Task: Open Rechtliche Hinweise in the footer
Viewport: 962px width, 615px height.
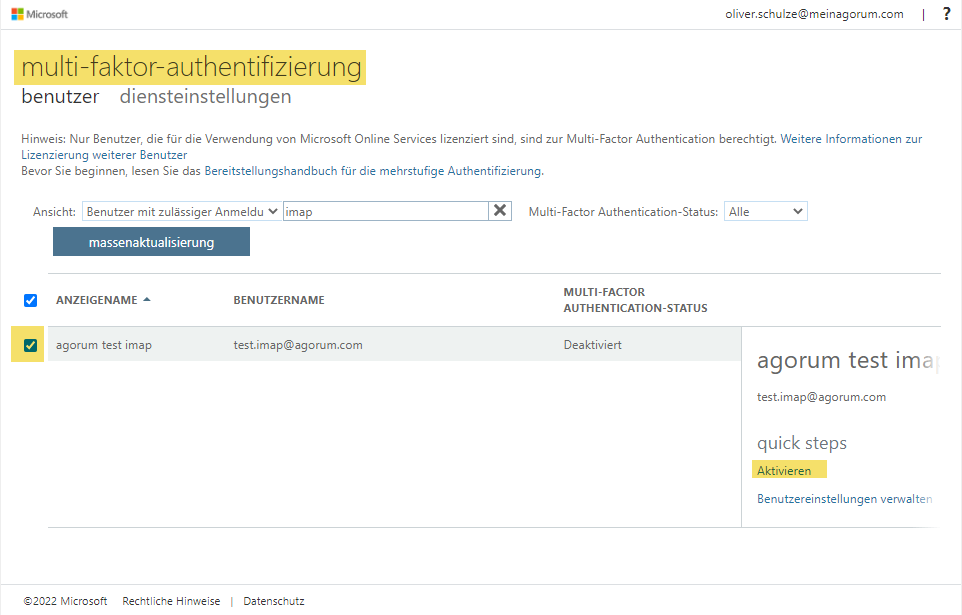Action: [171, 601]
